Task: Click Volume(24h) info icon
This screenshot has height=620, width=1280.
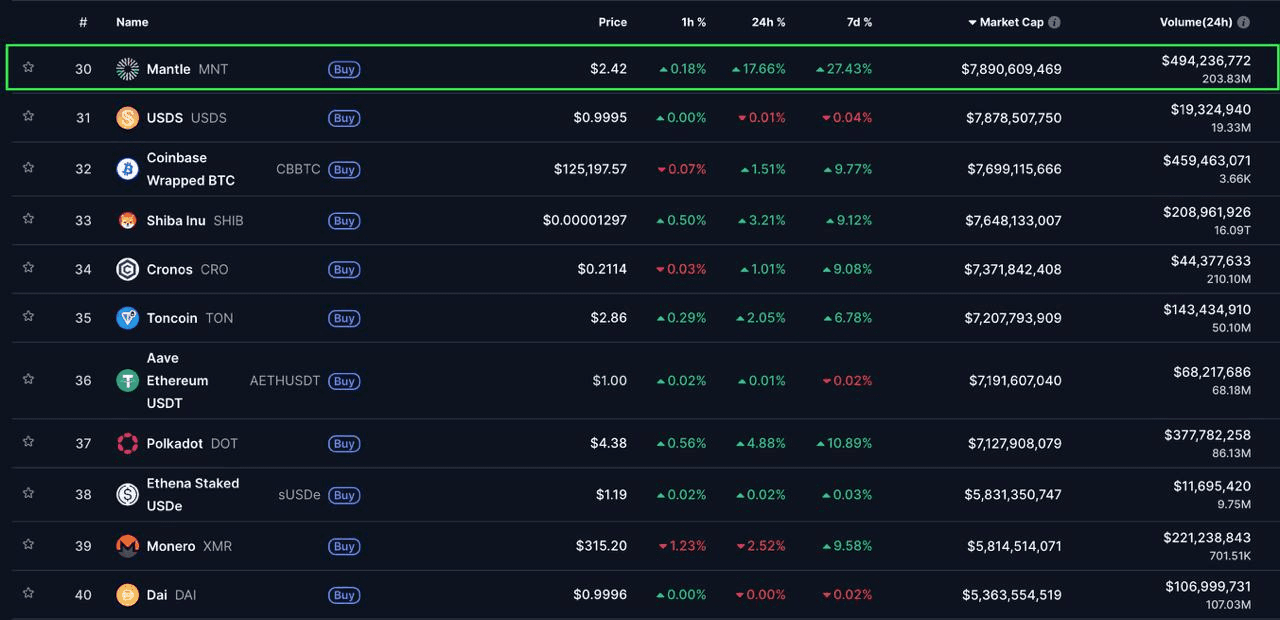Action: 1243,22
